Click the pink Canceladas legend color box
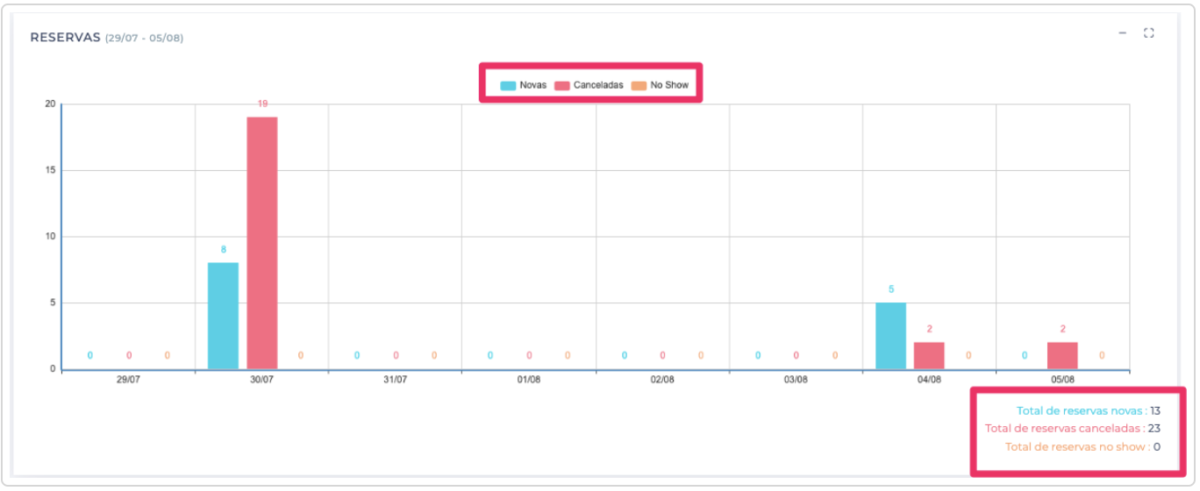Viewport: 1200px width, 491px height. click(562, 86)
